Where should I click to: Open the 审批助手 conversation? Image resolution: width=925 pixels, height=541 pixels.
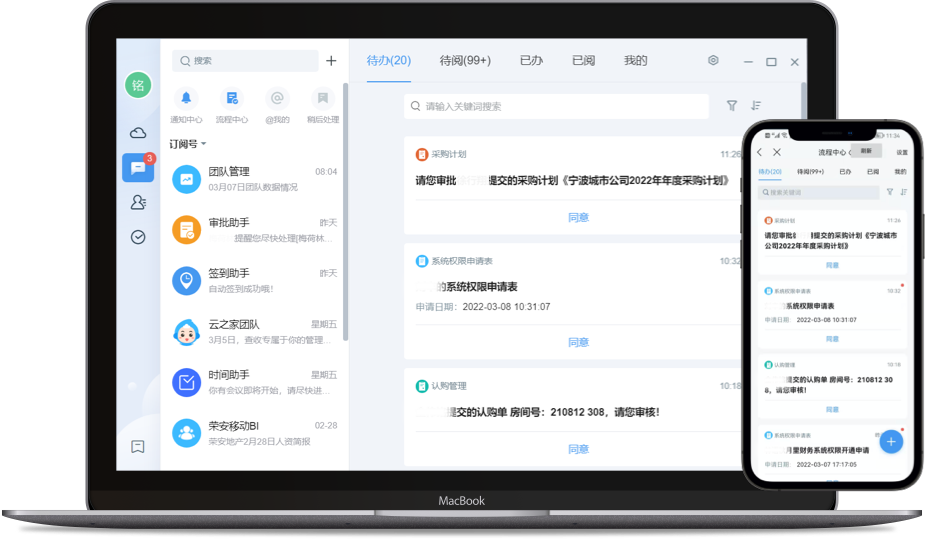(254, 230)
